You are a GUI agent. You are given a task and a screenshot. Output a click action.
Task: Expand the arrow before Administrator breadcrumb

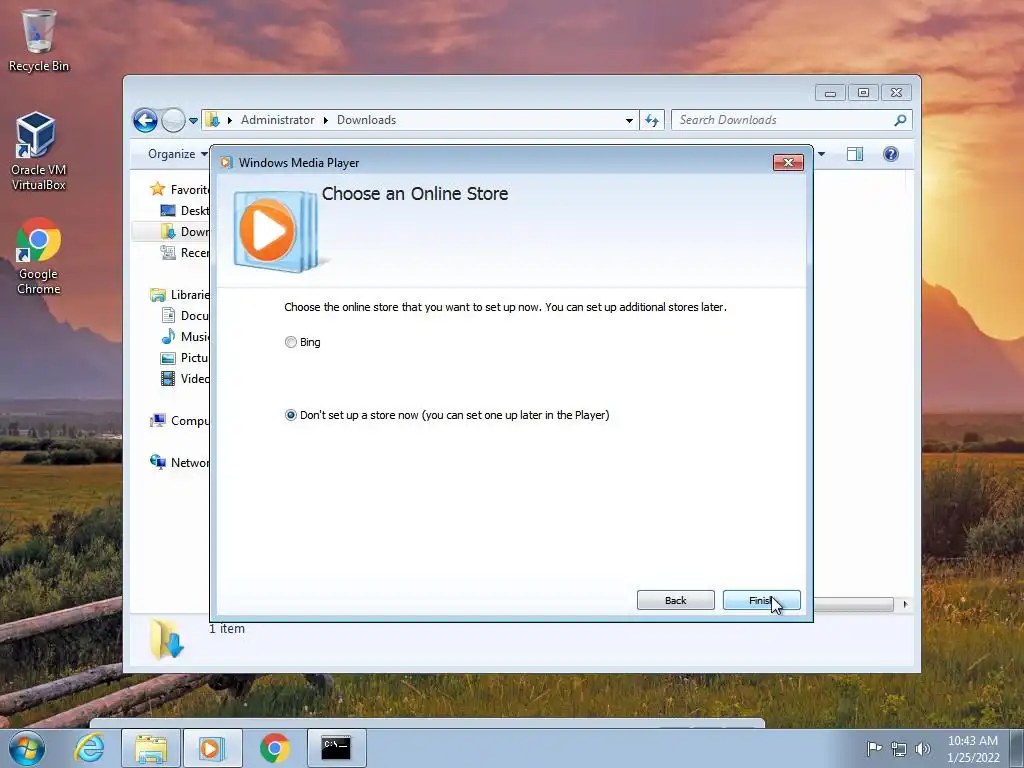click(230, 120)
